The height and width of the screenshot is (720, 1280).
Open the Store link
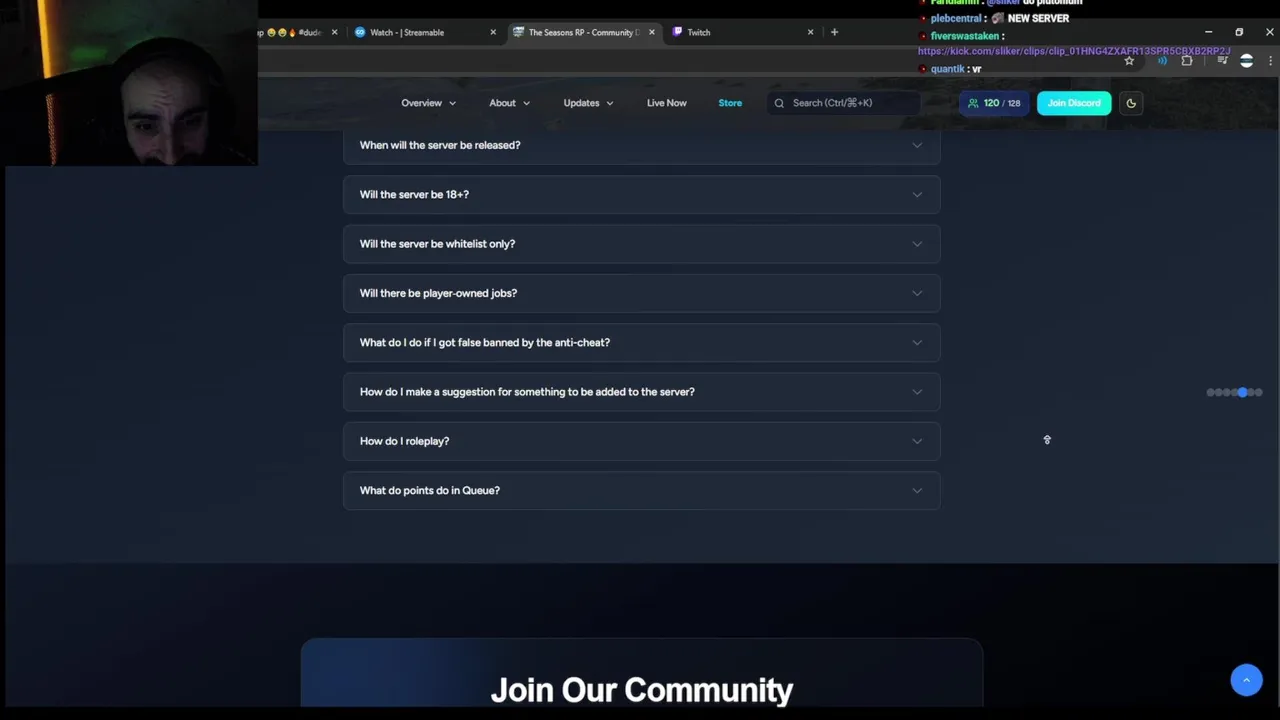tap(730, 103)
